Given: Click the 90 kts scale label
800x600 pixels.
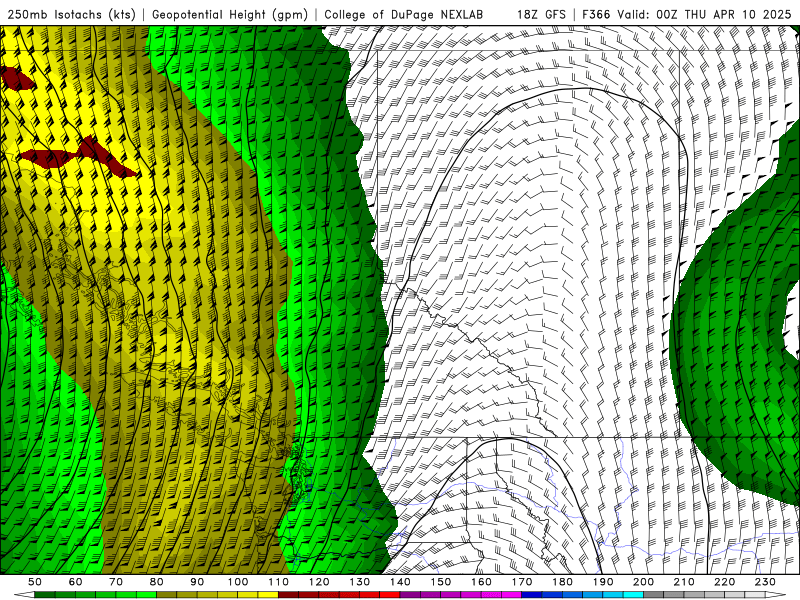Looking at the screenshot, I should (x=197, y=582).
